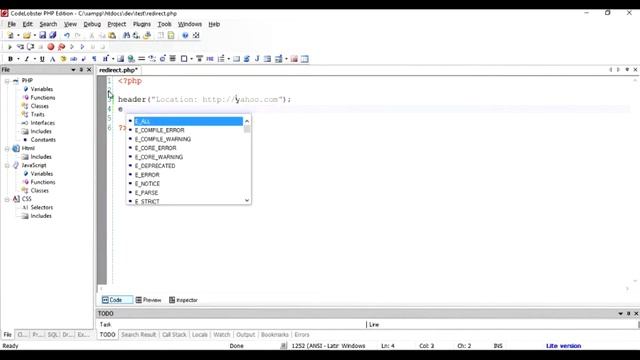Screen dimensions: 640x360
Task: Open the editor tab list dropdown arrow
Action: pyautogui.click(x=627, y=70)
